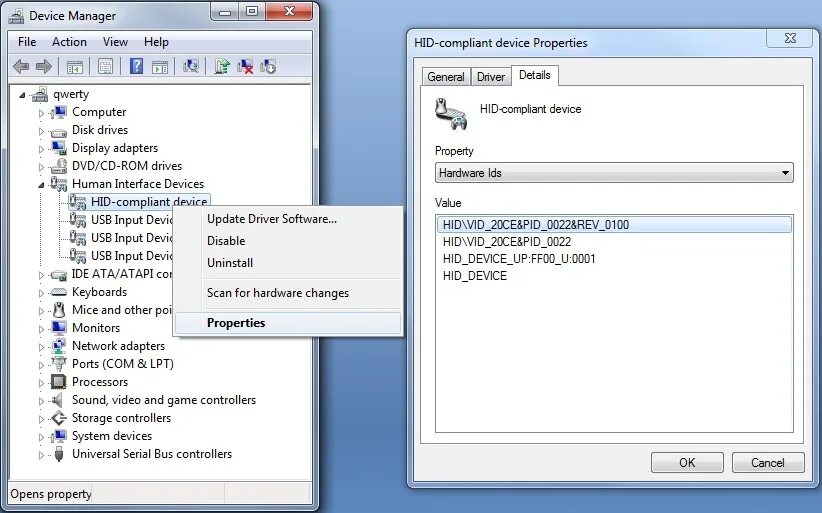Click the Monitors category icon
Image resolution: width=822 pixels, height=513 pixels.
(59, 328)
